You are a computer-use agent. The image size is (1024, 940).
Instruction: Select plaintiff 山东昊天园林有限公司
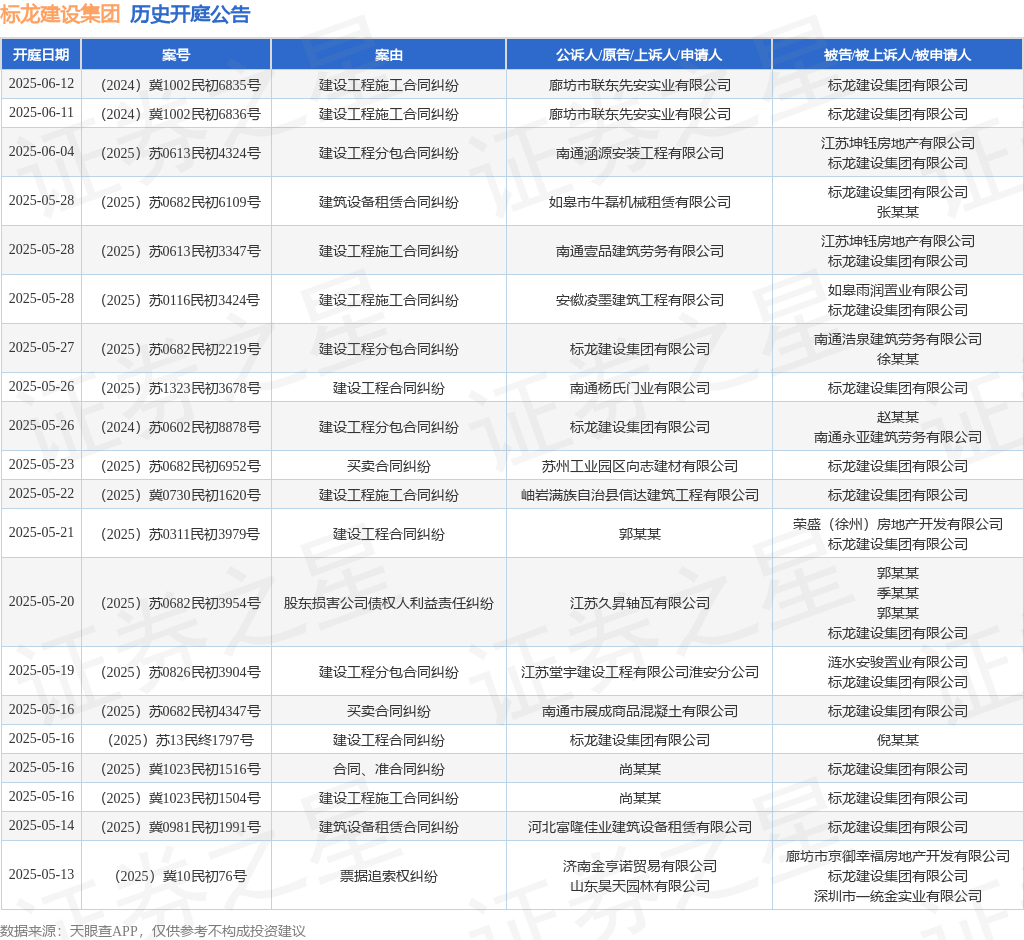(639, 886)
